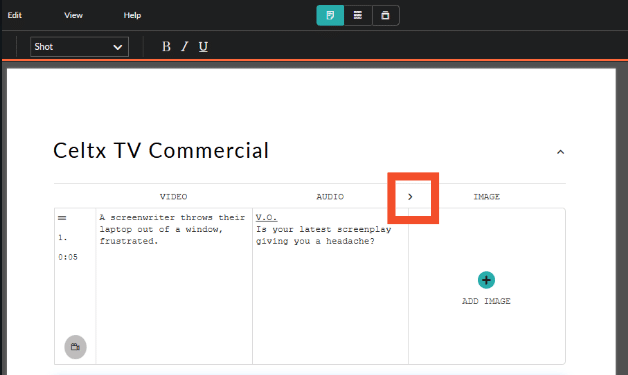Image resolution: width=628 pixels, height=375 pixels.
Task: Switch to the index cards view icon
Action: coord(358,15)
